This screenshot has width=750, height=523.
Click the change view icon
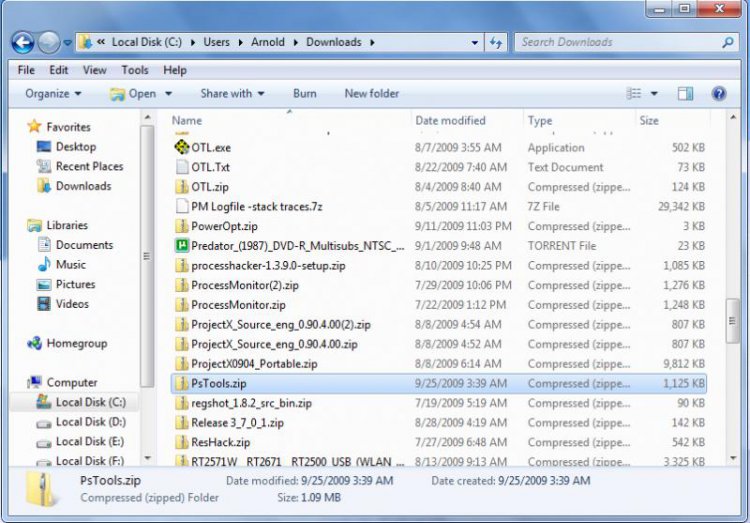634,94
